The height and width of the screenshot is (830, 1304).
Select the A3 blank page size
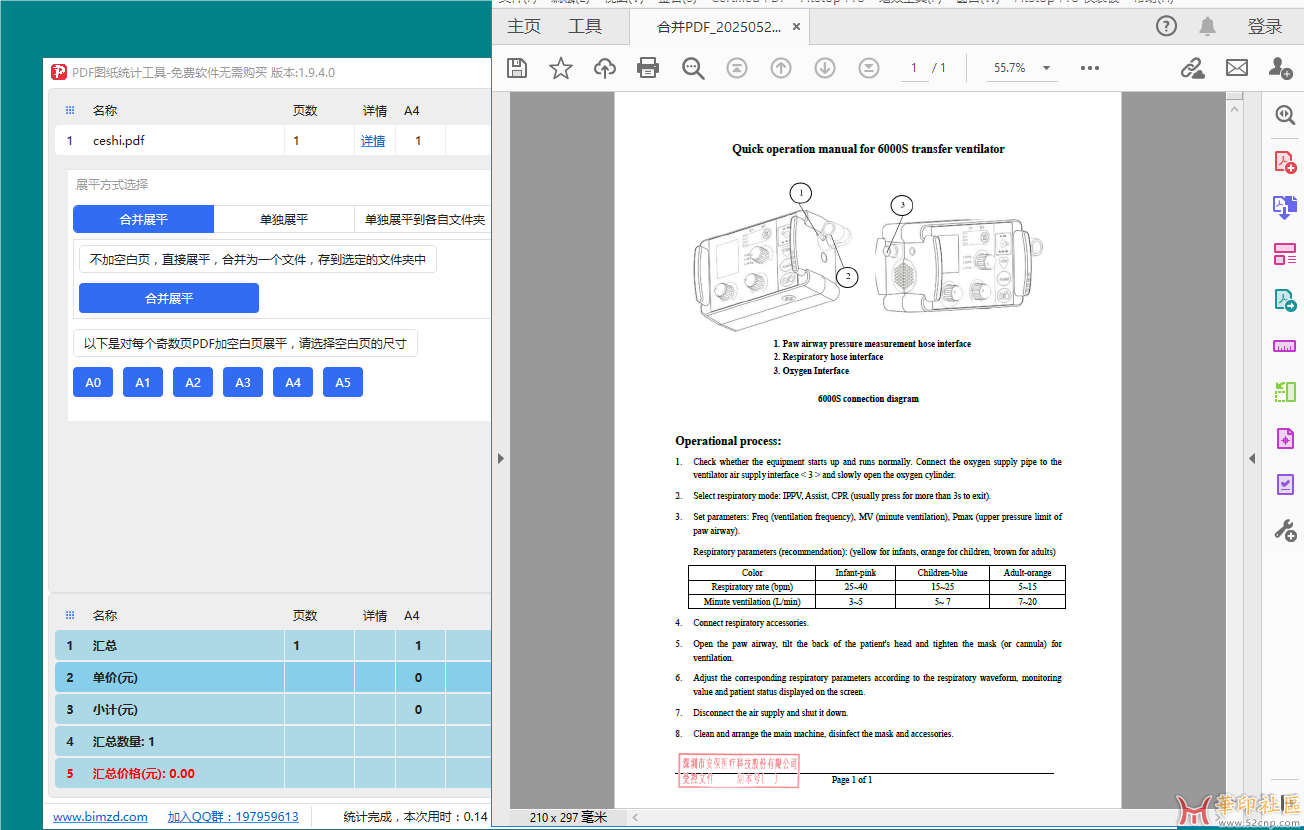click(x=243, y=382)
